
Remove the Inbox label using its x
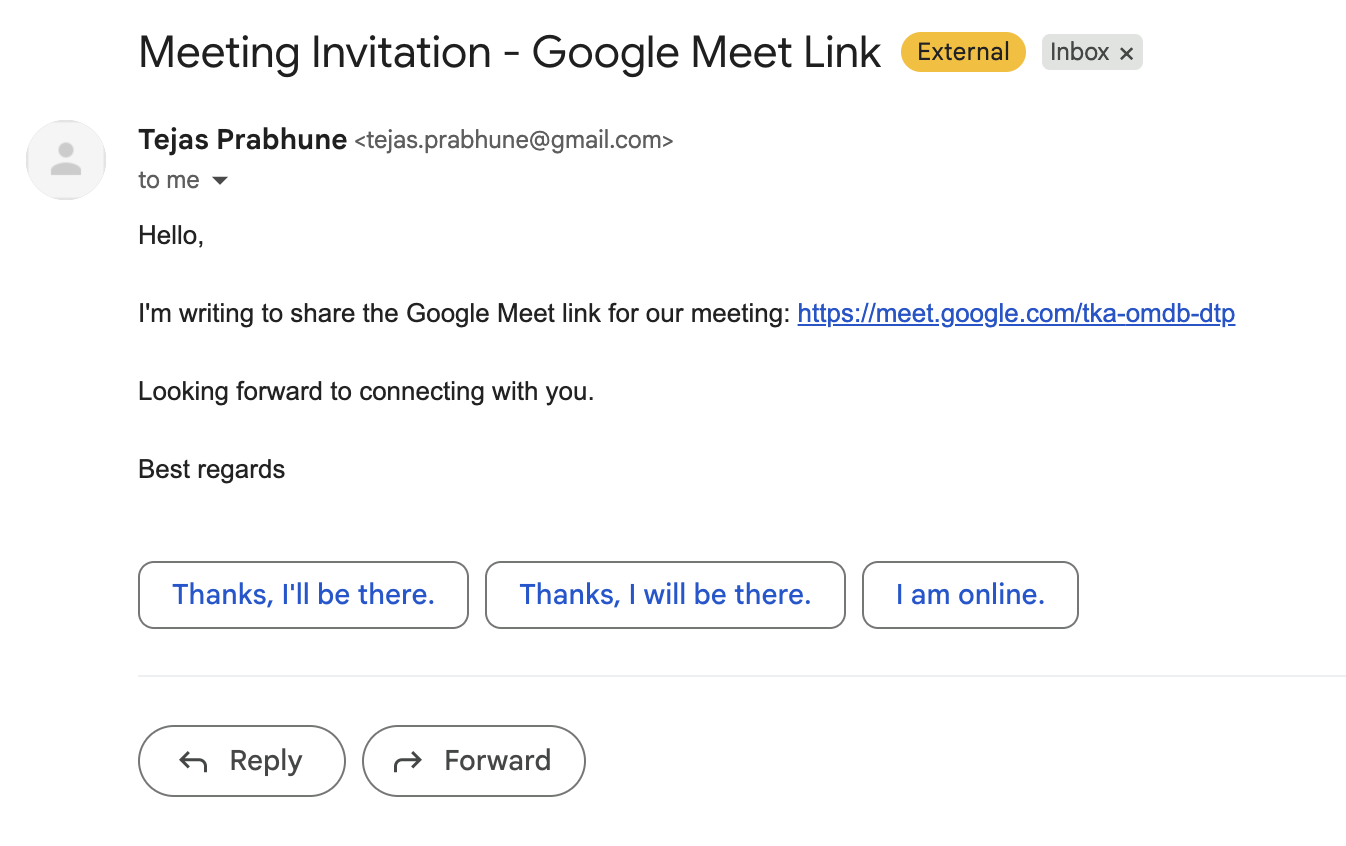click(x=1126, y=54)
